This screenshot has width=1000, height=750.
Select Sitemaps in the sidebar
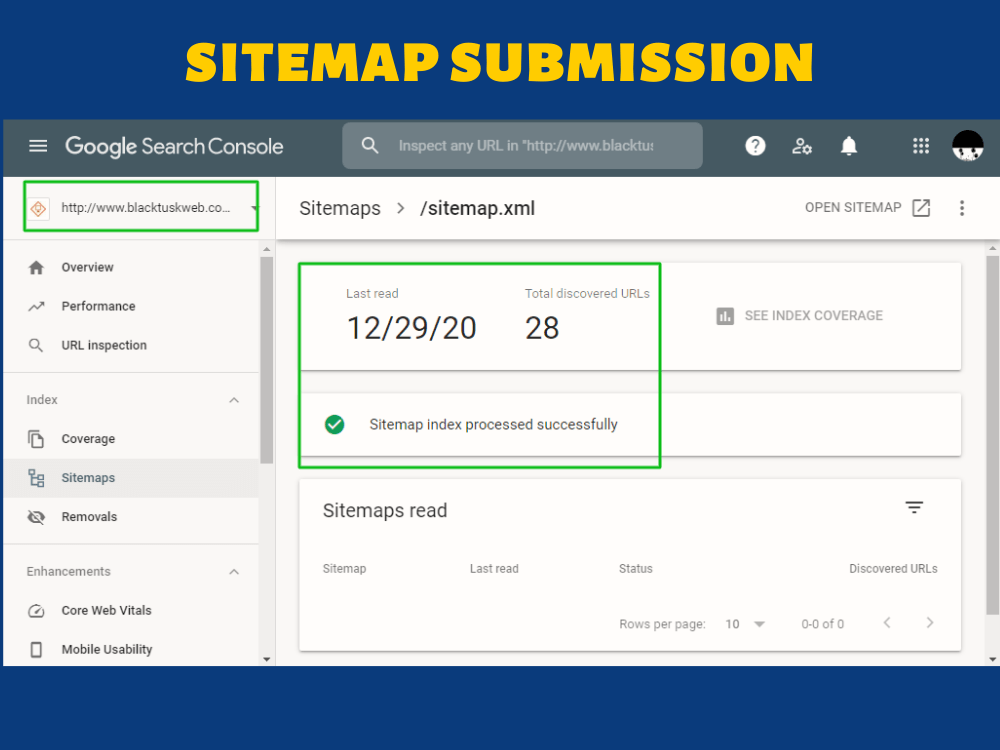(x=131, y=478)
